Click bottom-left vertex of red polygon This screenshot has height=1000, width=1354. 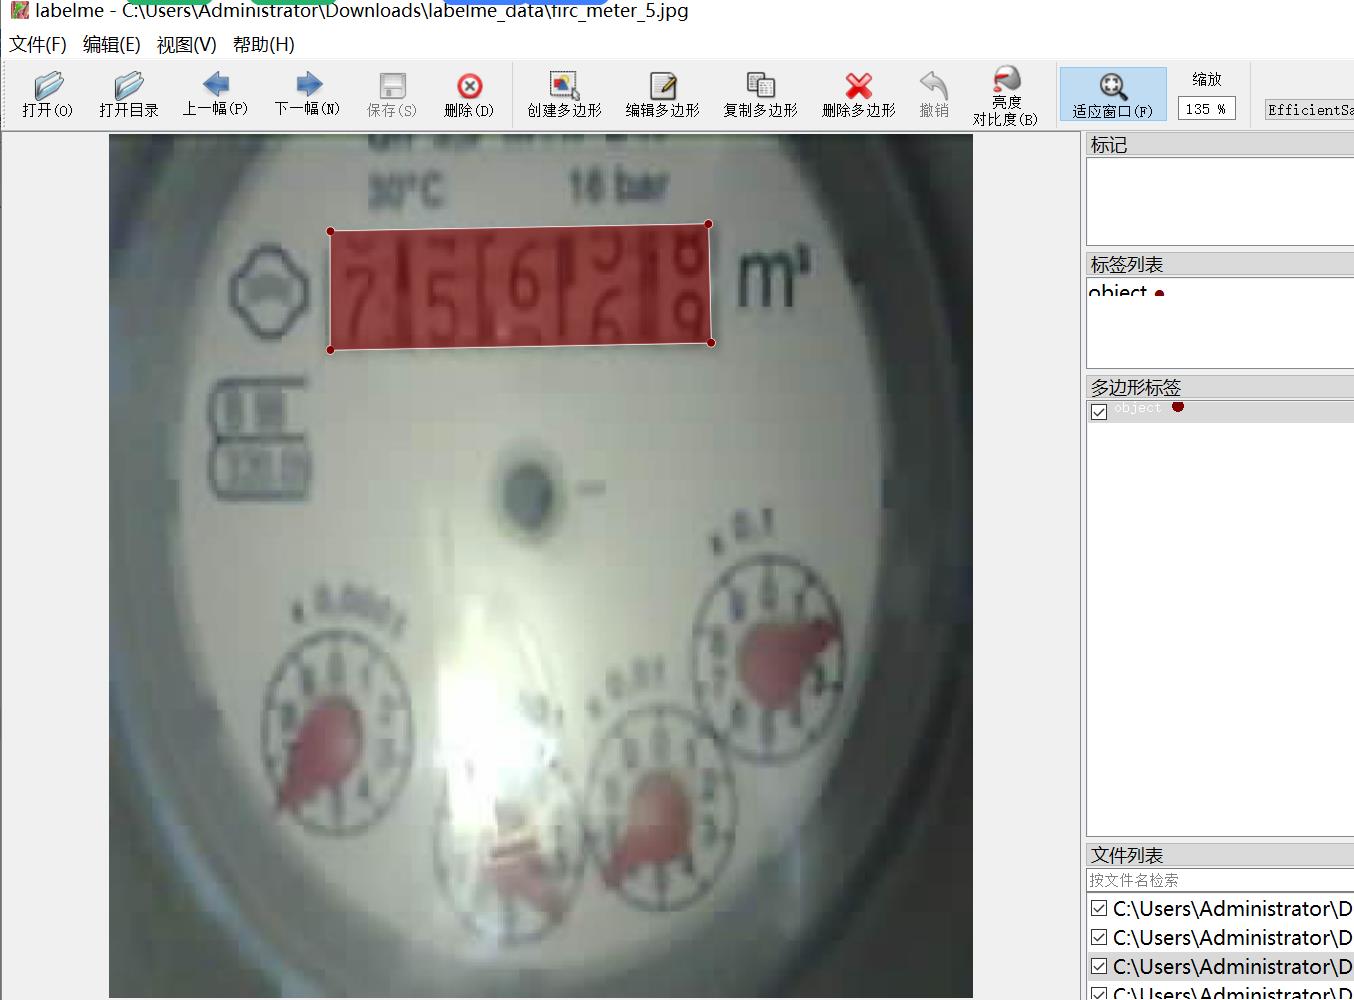point(330,350)
